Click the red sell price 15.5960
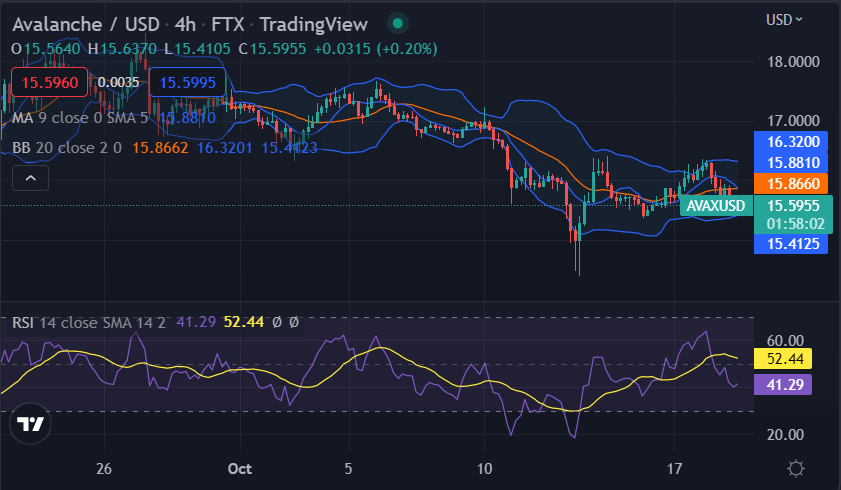Viewport: 841px width, 490px height. [x=49, y=83]
